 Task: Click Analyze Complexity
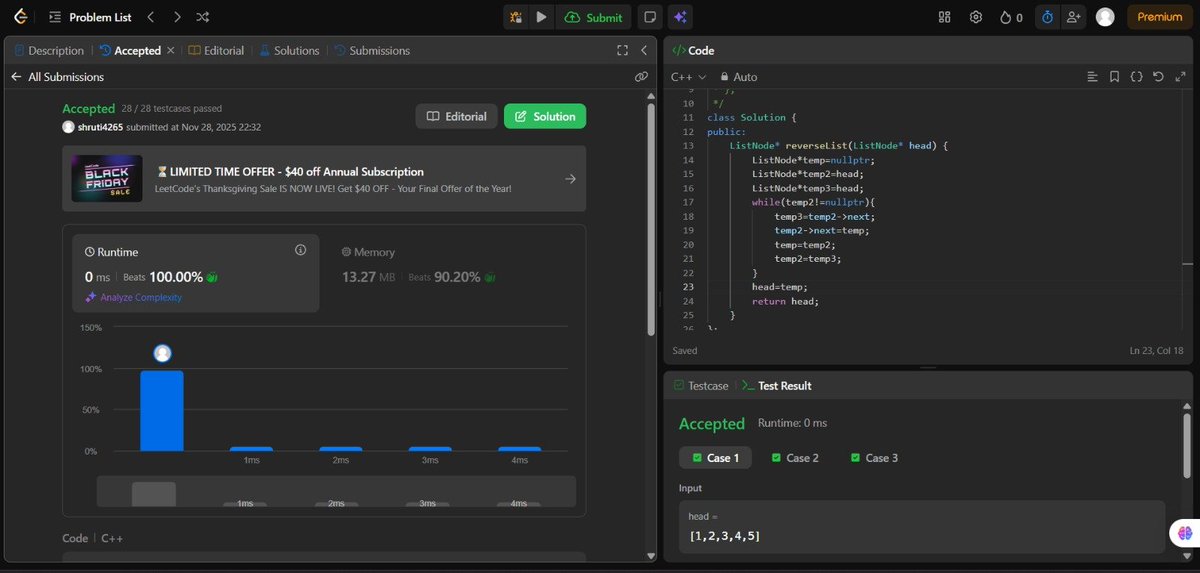pos(134,297)
